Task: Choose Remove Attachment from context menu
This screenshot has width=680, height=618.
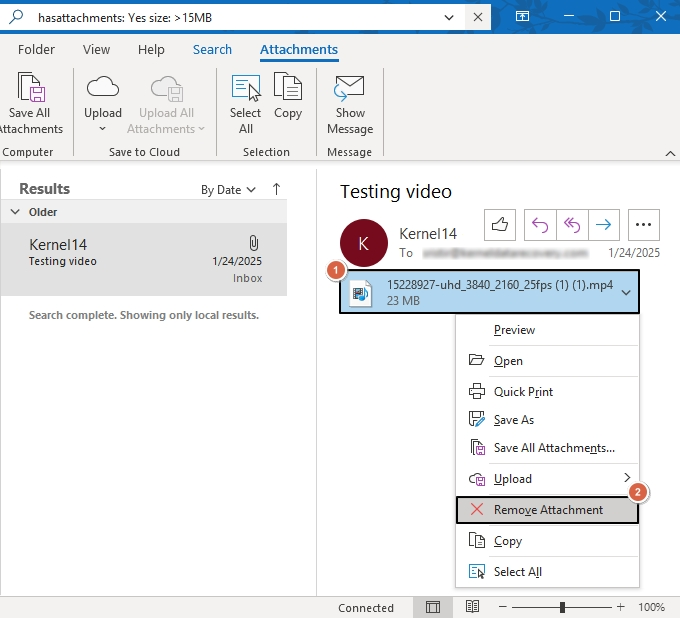Action: pyautogui.click(x=547, y=510)
